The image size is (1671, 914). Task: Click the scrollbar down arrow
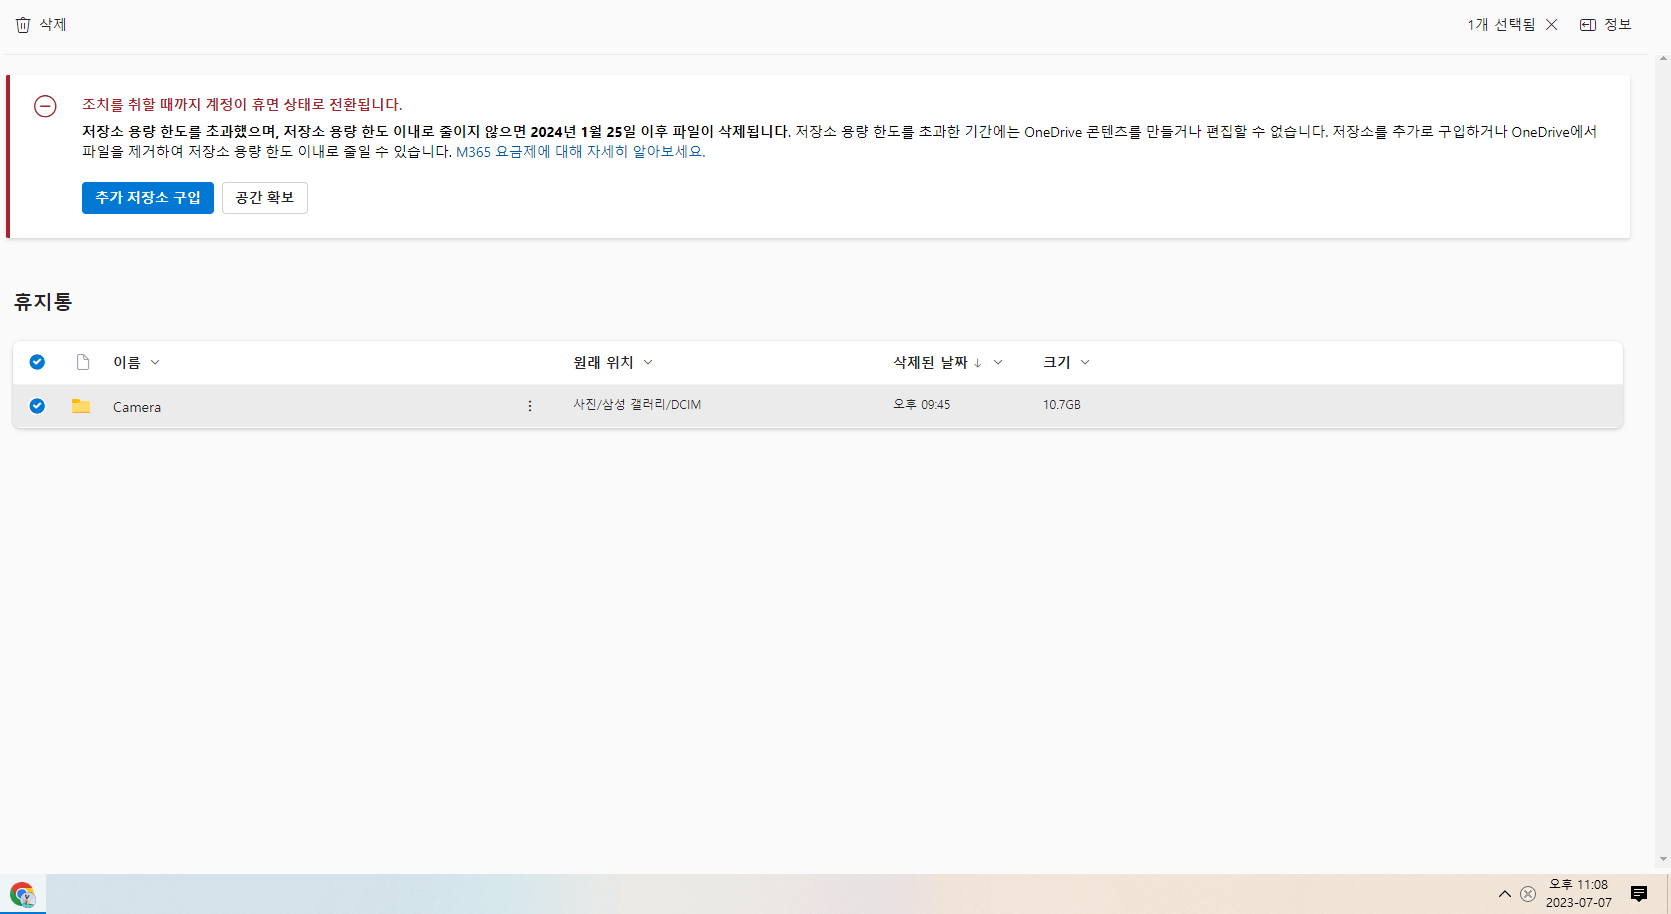(x=1663, y=859)
